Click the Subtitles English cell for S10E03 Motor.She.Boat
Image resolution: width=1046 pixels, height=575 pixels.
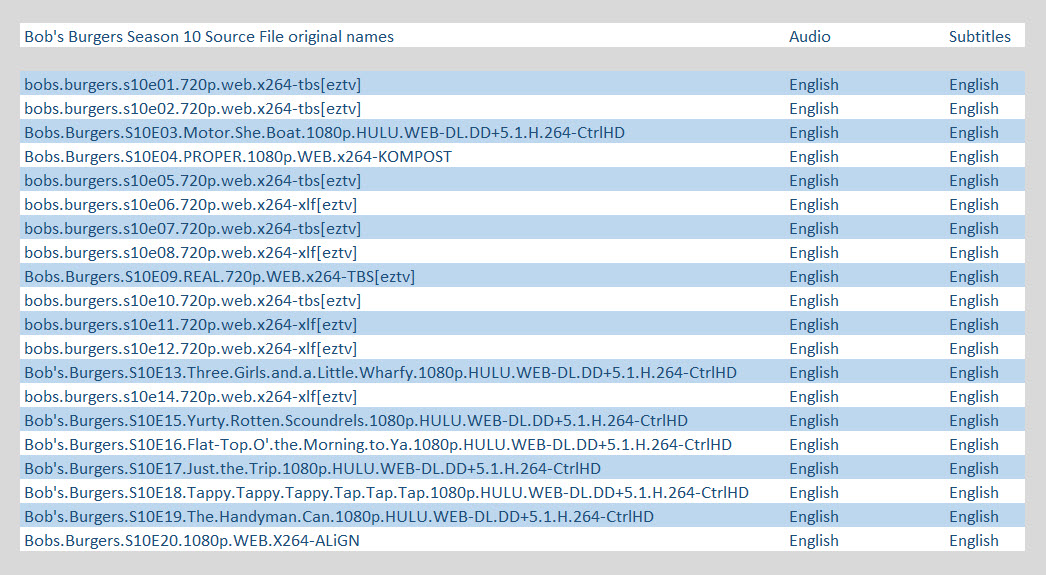[973, 133]
